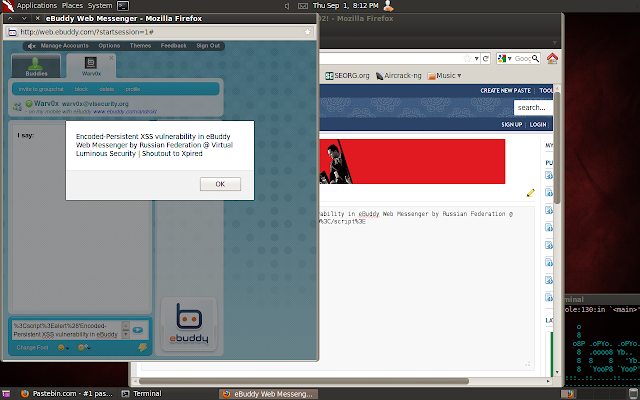Click bookmark star in Pastebin window URL bar

pyautogui.click(x=467, y=58)
